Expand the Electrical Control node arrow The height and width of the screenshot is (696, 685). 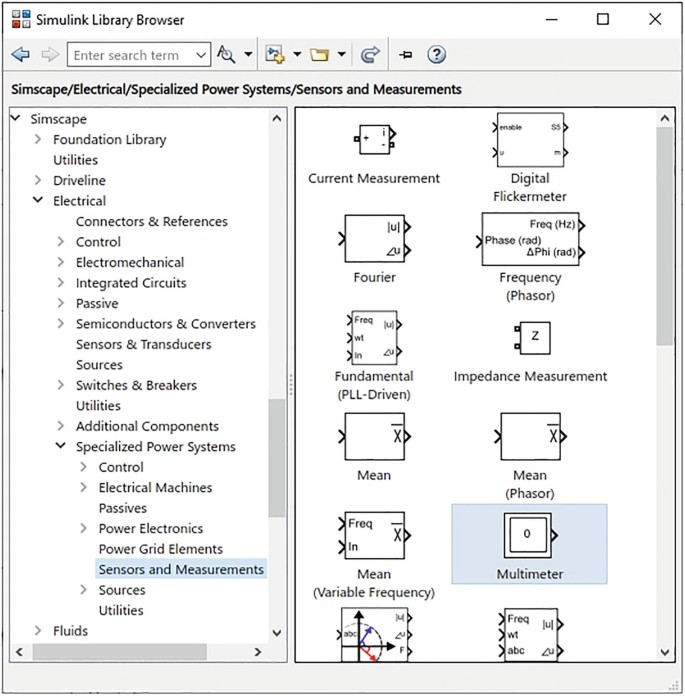click(x=61, y=241)
